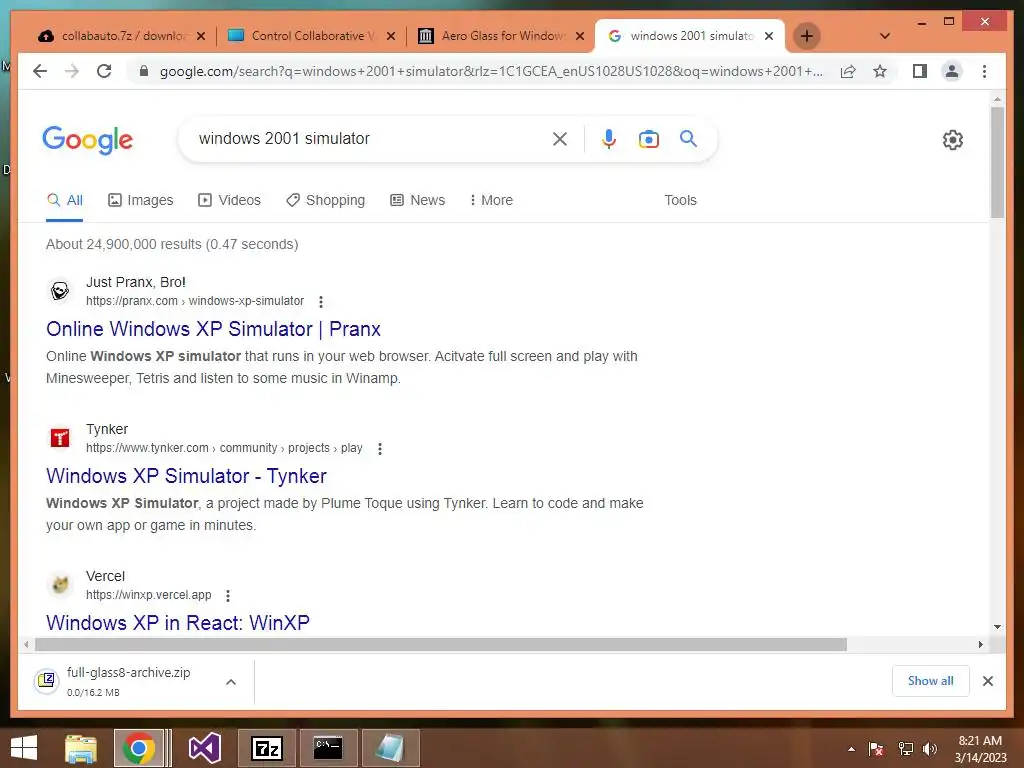Open Command Prompt from the taskbar
The height and width of the screenshot is (768, 1024).
point(328,748)
